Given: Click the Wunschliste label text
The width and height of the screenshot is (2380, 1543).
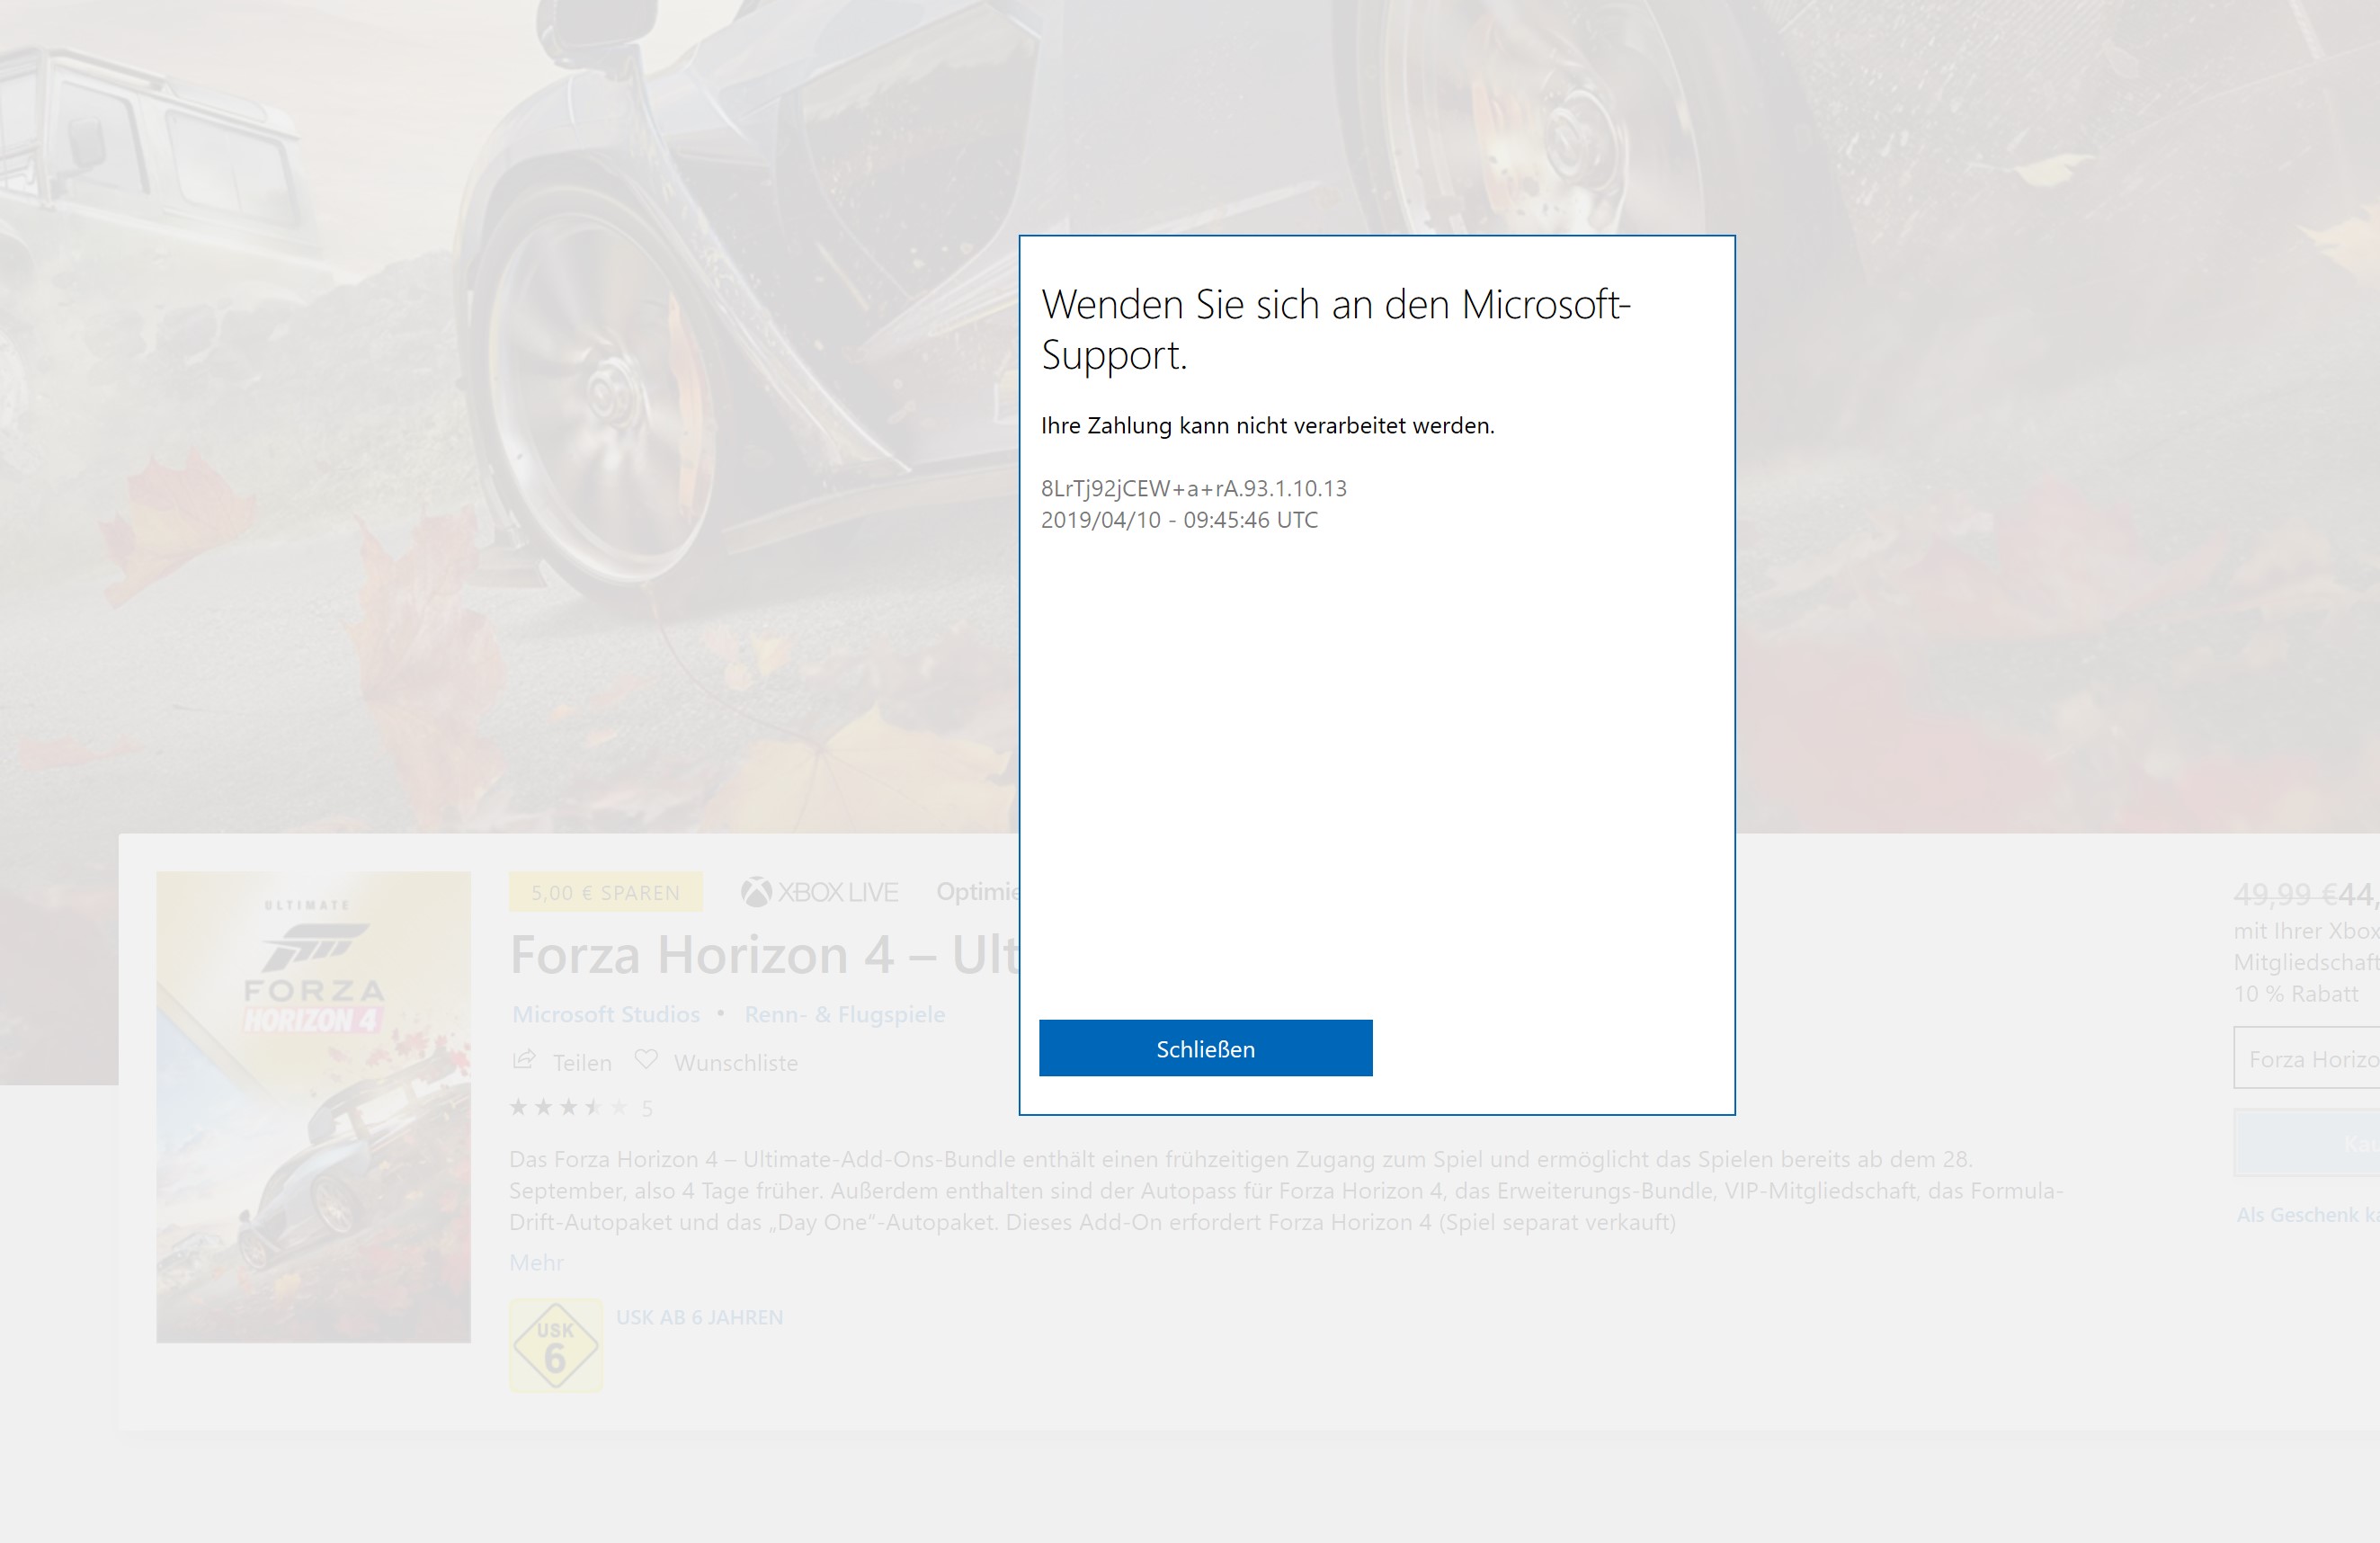Looking at the screenshot, I should pos(736,1062).
